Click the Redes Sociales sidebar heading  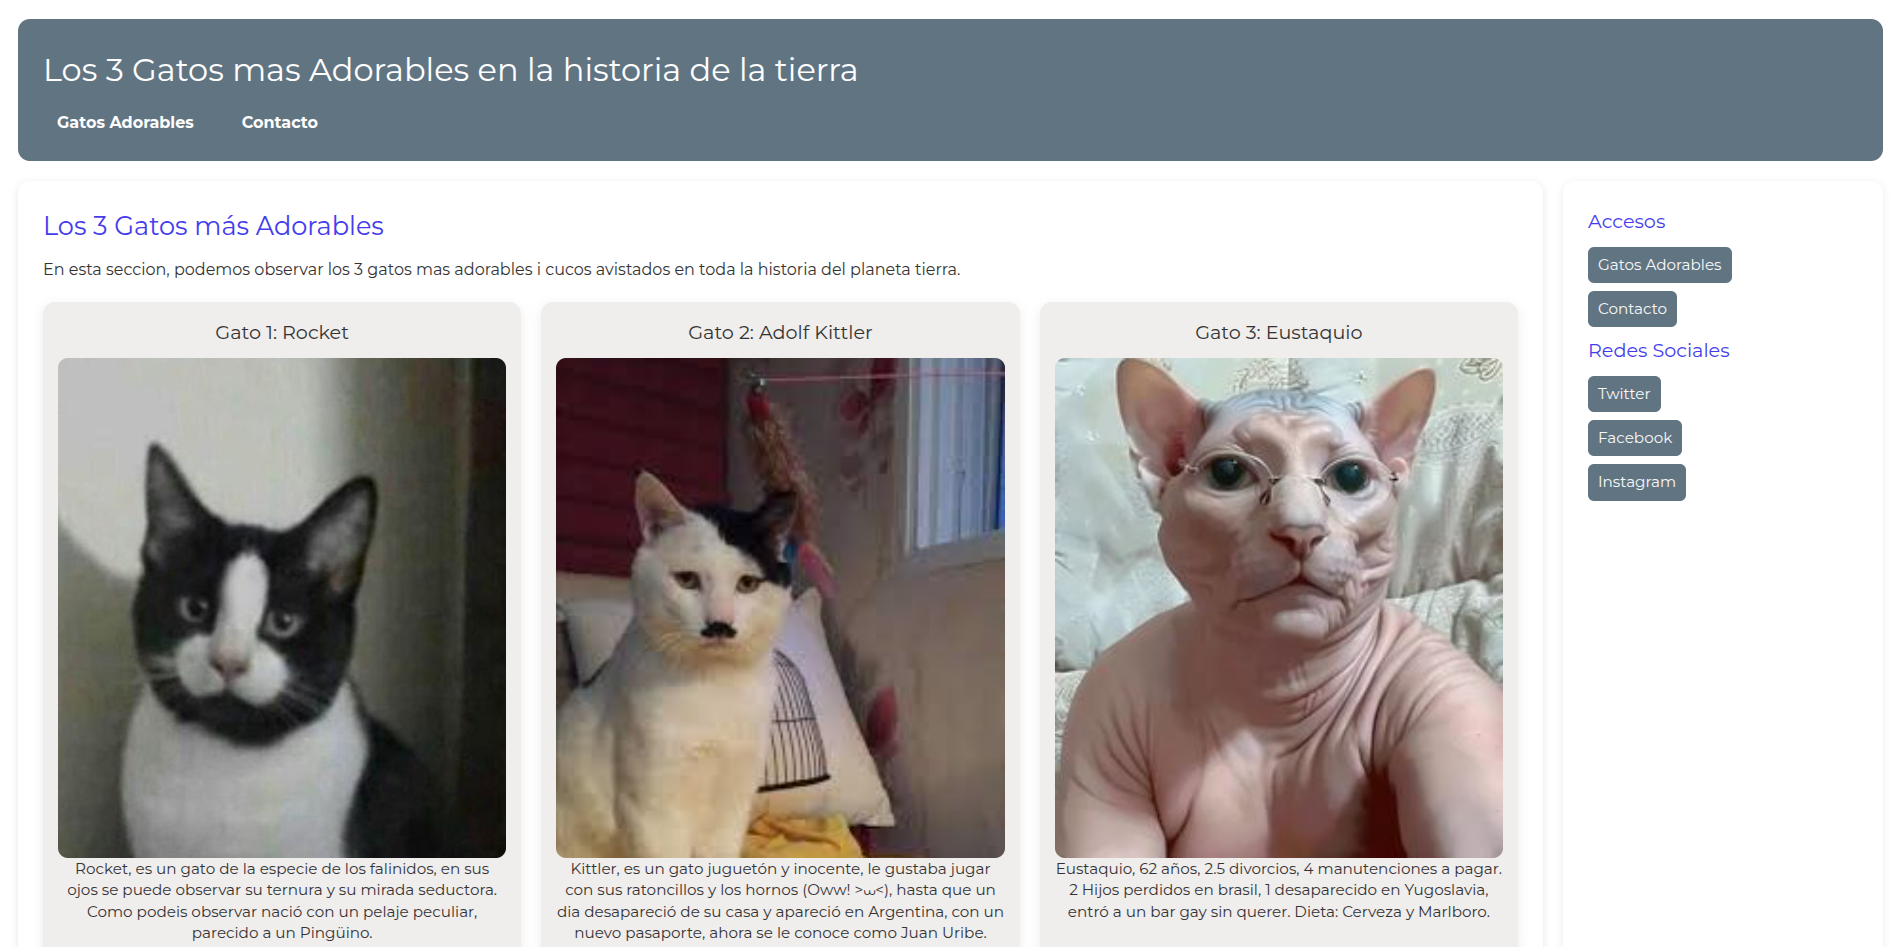(1658, 351)
